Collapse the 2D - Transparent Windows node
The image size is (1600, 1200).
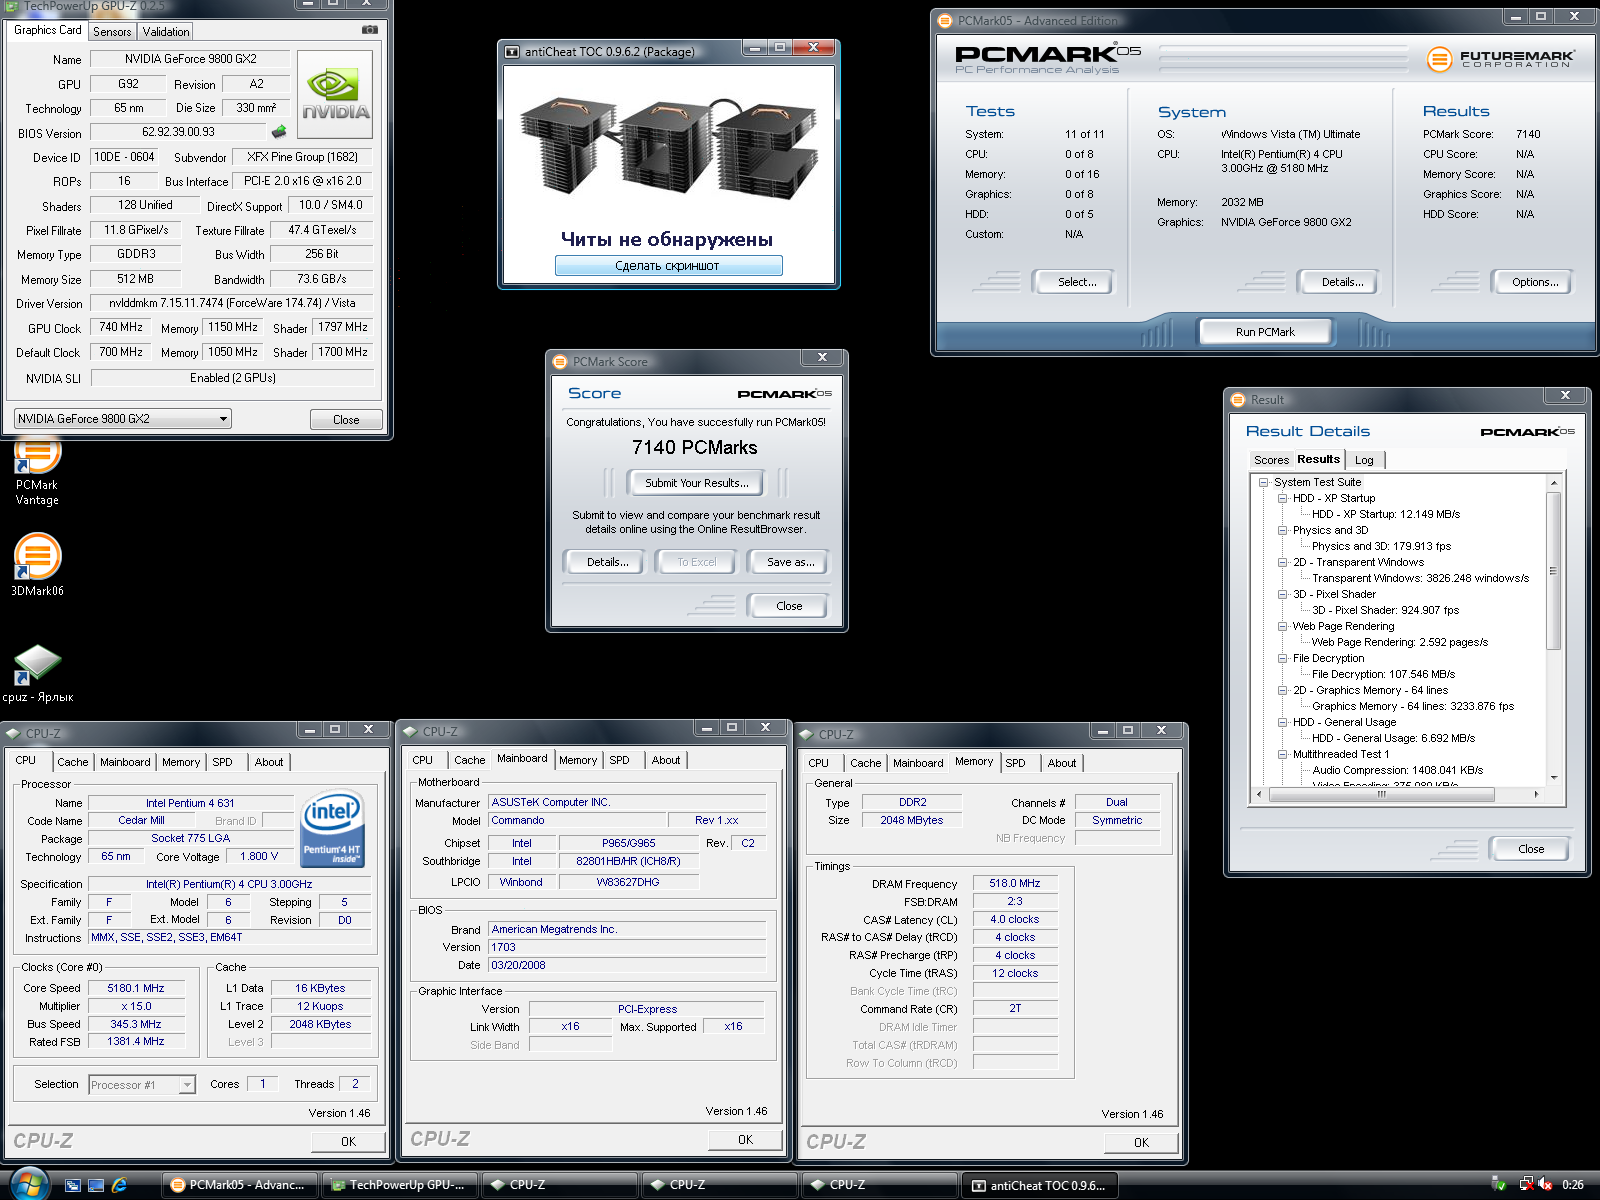(1282, 562)
